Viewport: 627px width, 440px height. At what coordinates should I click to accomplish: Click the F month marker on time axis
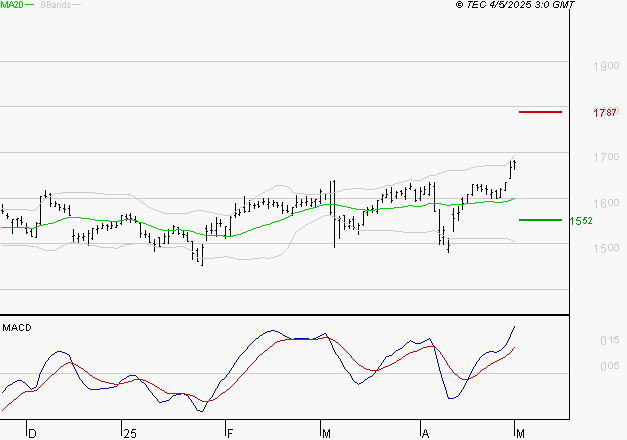click(x=230, y=434)
